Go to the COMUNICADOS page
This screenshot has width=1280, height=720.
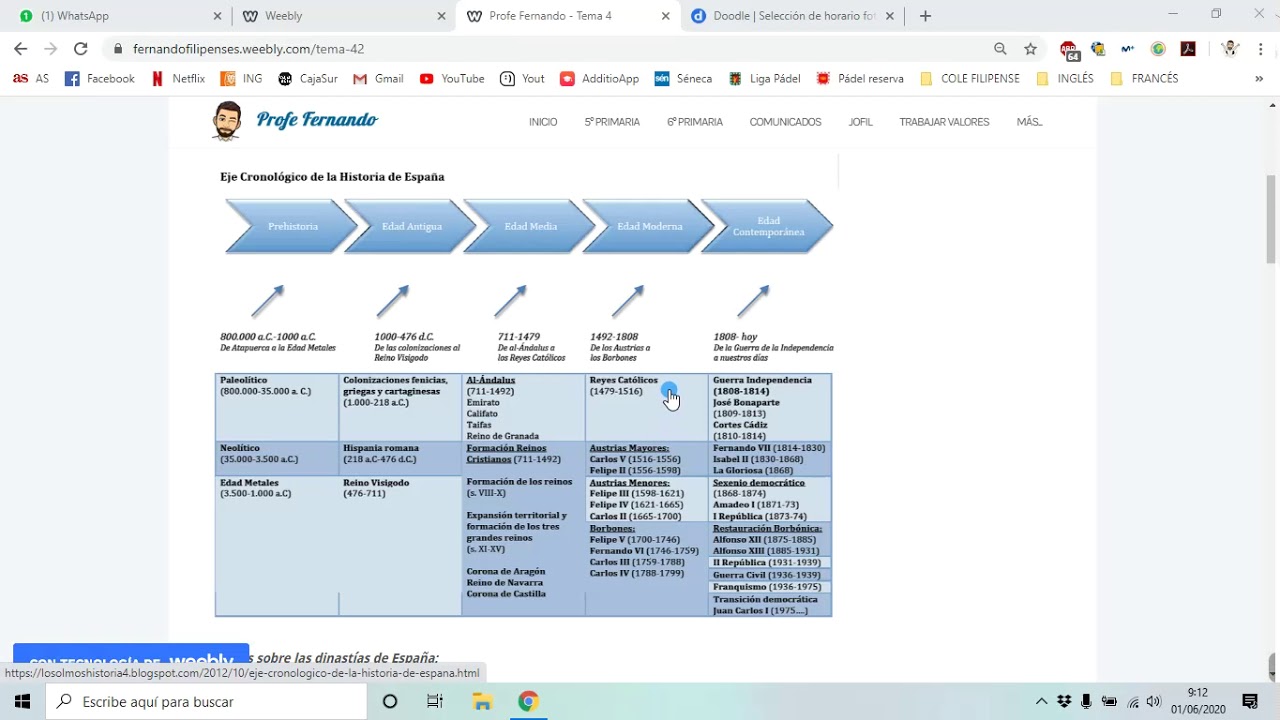click(x=785, y=122)
